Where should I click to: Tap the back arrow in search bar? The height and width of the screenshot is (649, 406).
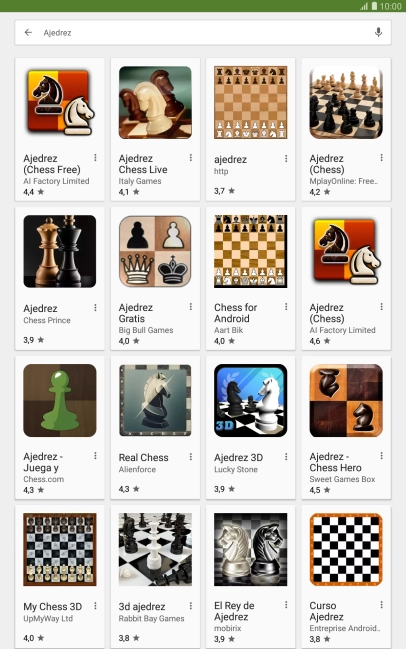point(28,32)
